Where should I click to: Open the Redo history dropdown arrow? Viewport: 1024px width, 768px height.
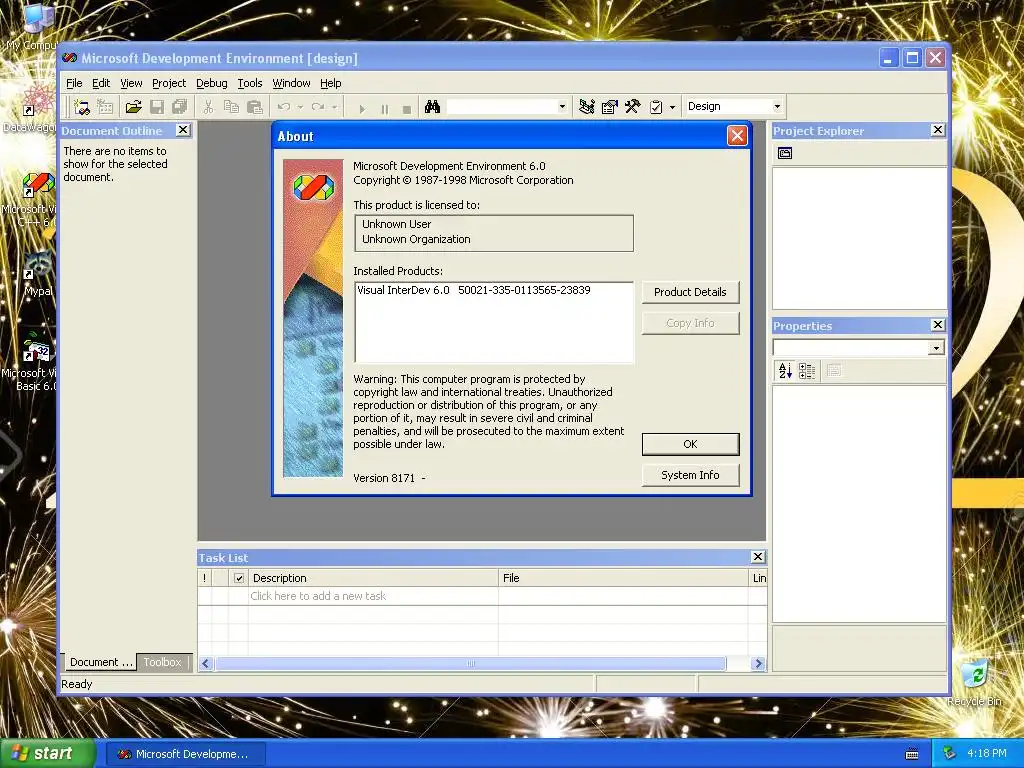click(x=334, y=107)
